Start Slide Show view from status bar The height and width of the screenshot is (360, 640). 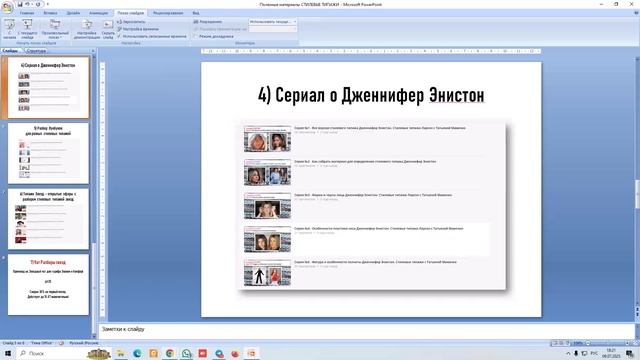pyautogui.click(x=567, y=343)
